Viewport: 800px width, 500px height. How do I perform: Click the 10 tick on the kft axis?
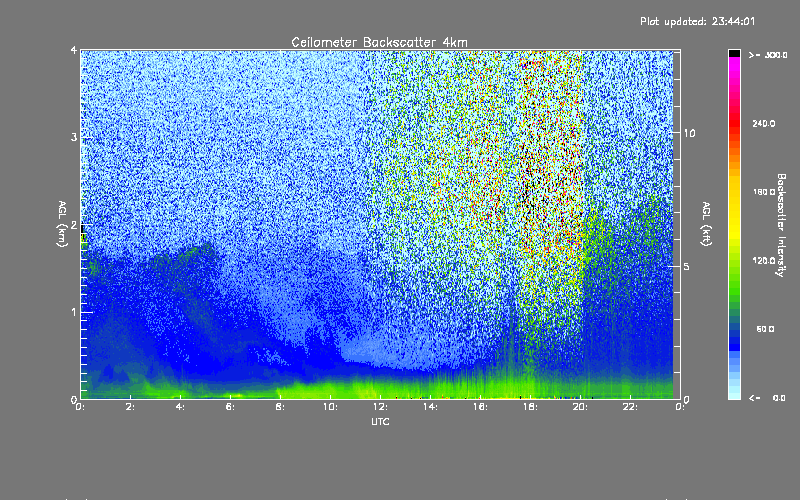(689, 133)
